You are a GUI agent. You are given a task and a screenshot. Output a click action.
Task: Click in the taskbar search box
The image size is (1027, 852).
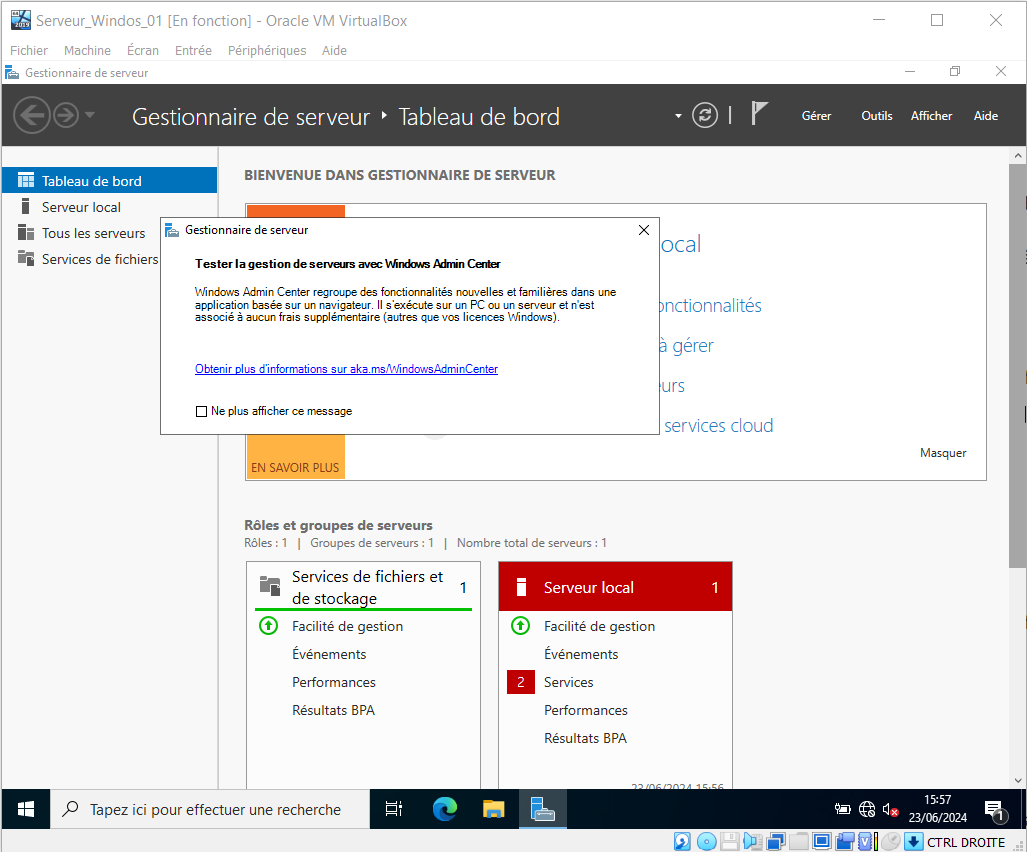click(215, 809)
